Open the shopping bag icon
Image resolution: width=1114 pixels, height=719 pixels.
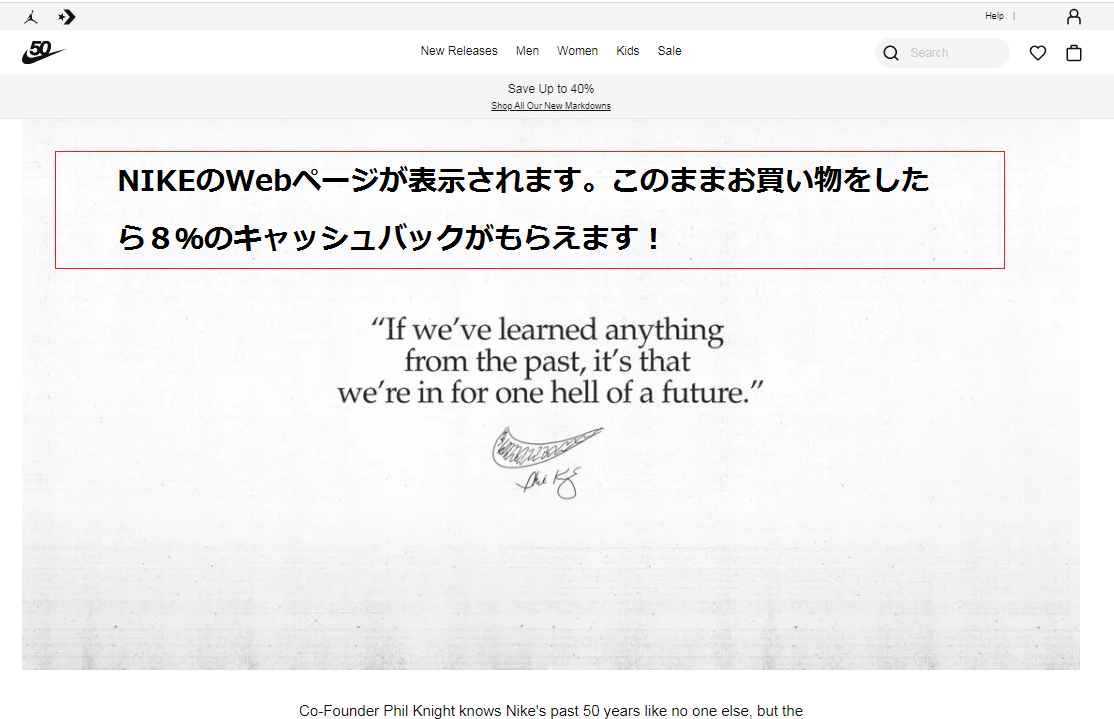[1074, 53]
